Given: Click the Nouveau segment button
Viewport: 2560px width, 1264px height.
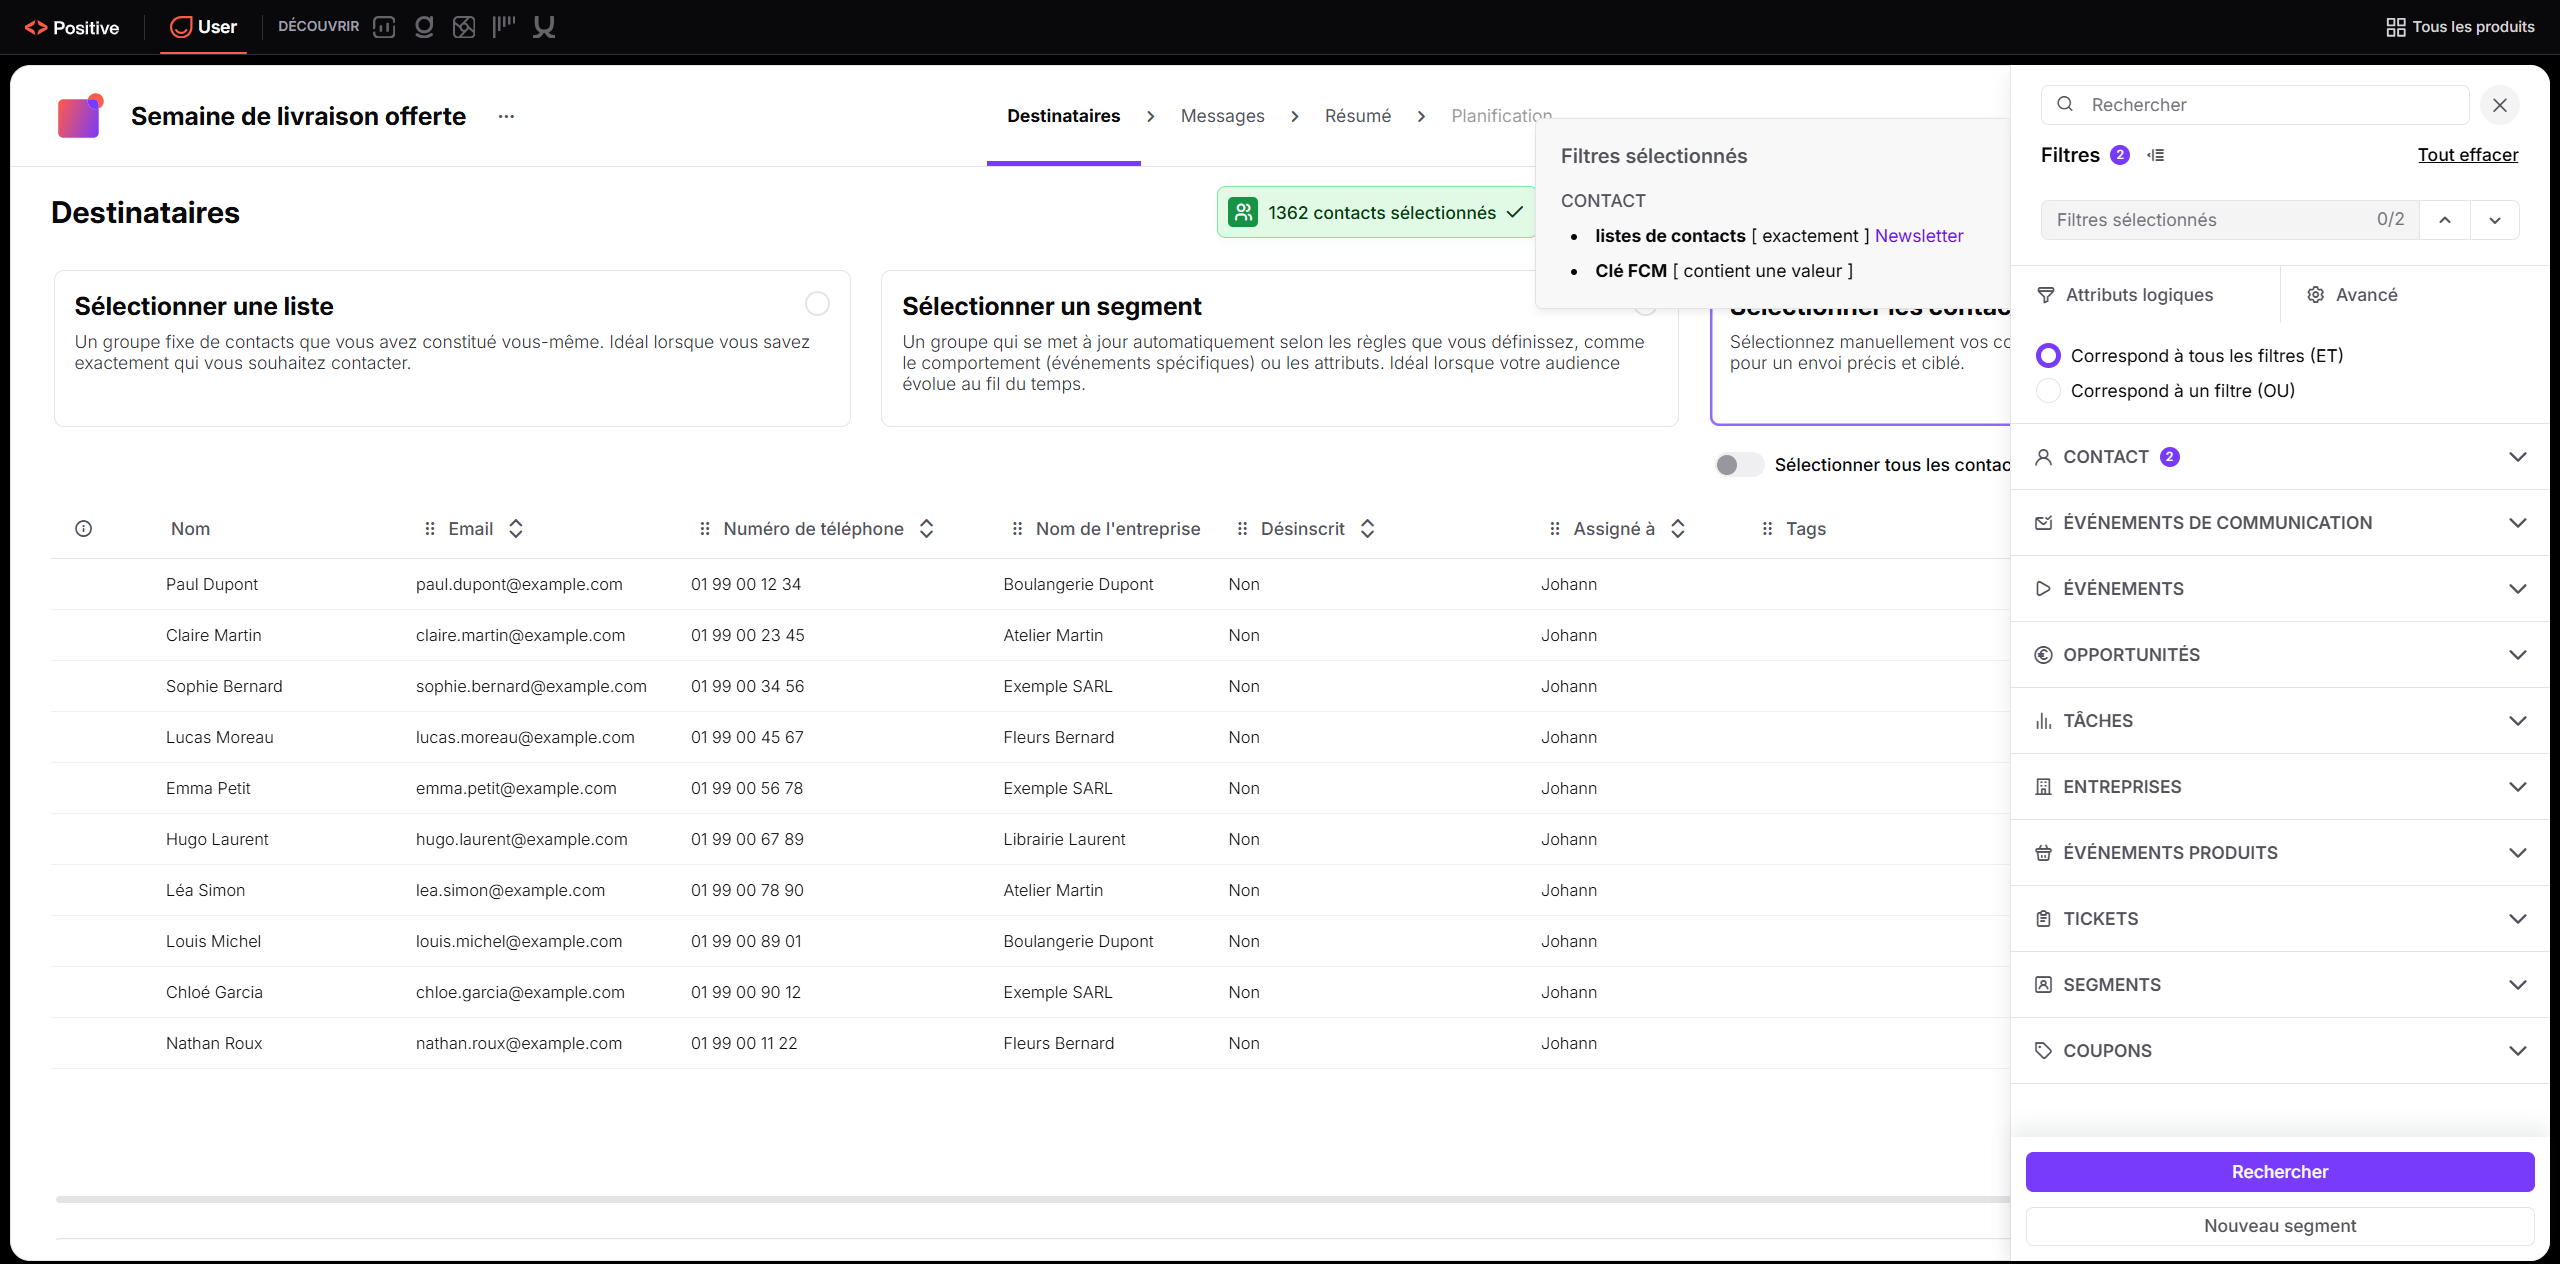Looking at the screenshot, I should point(2280,1226).
